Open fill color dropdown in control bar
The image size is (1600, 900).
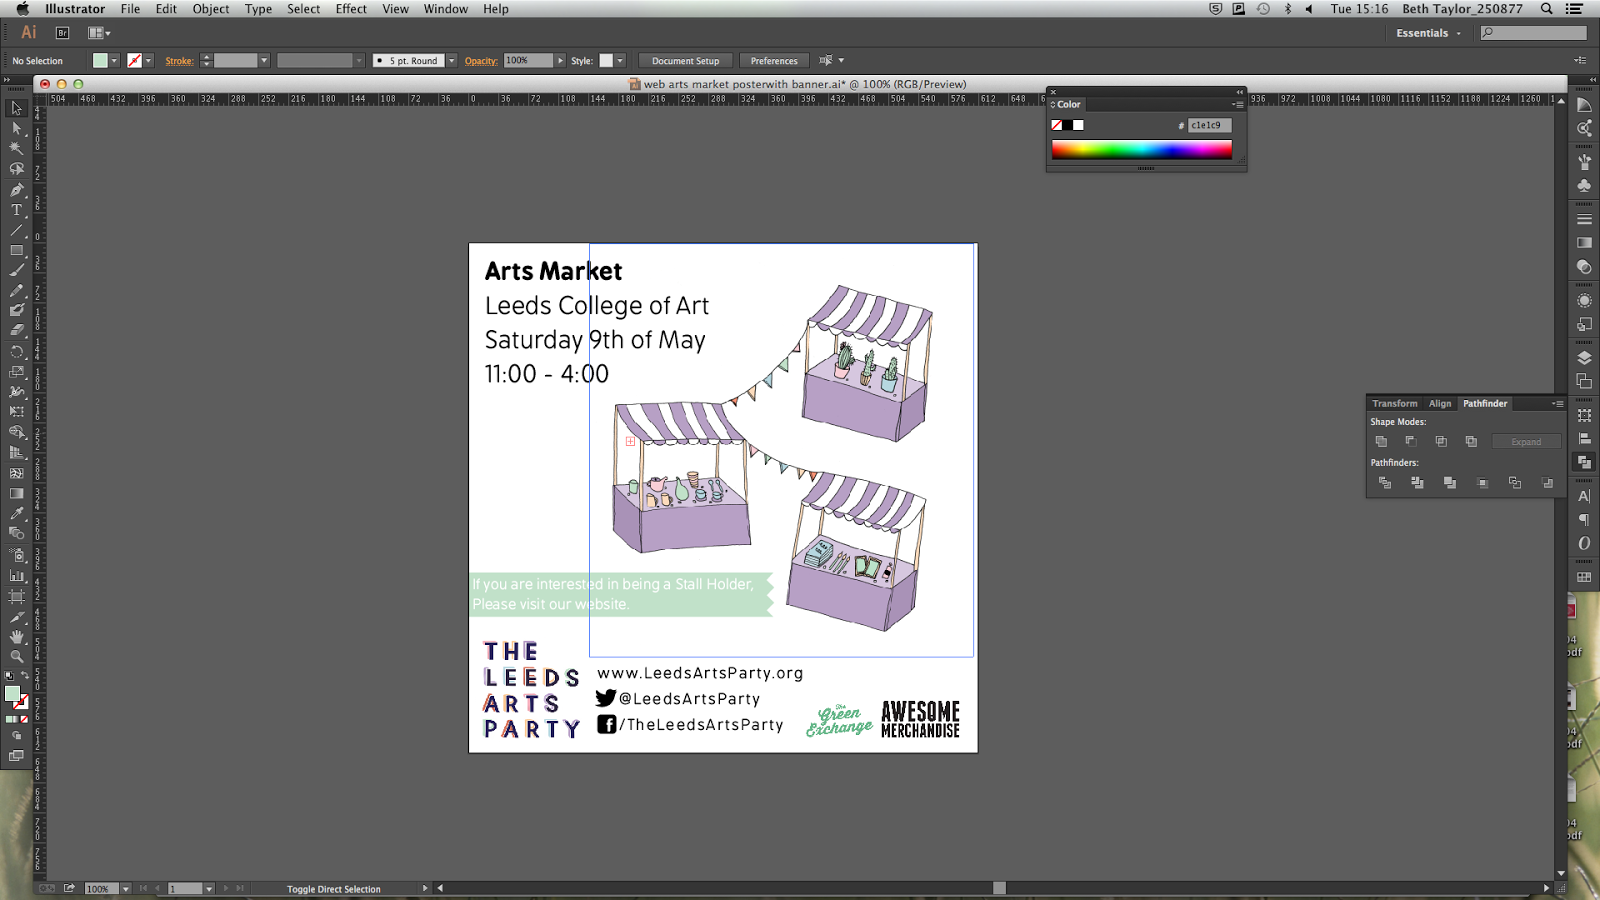pos(114,61)
